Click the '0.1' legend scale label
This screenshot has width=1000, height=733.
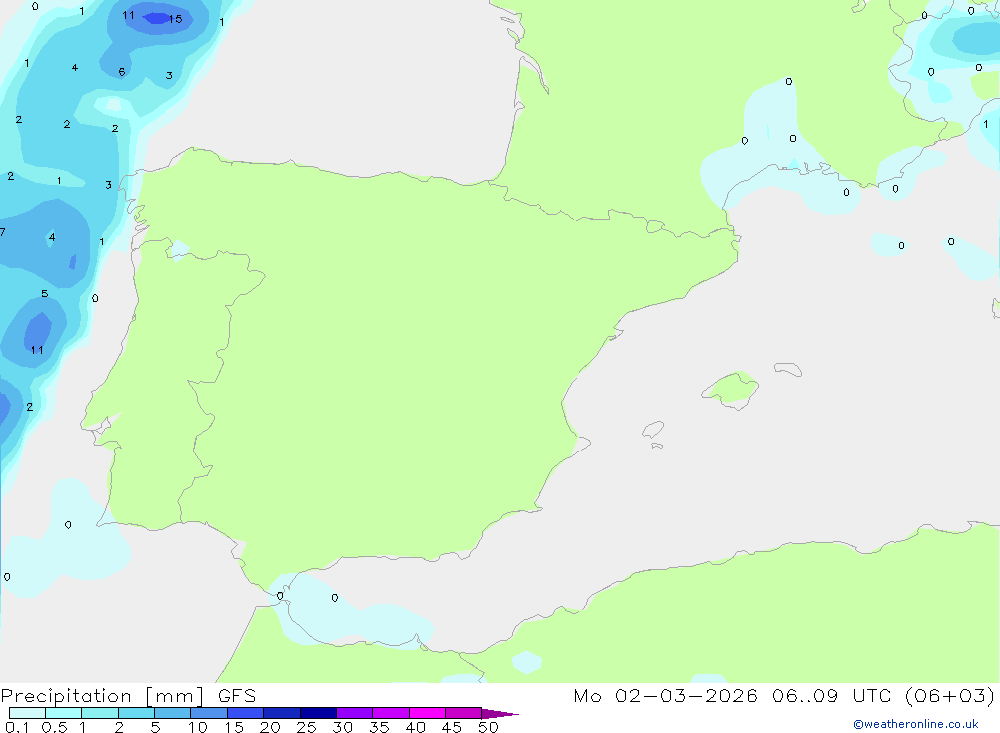tap(17, 727)
